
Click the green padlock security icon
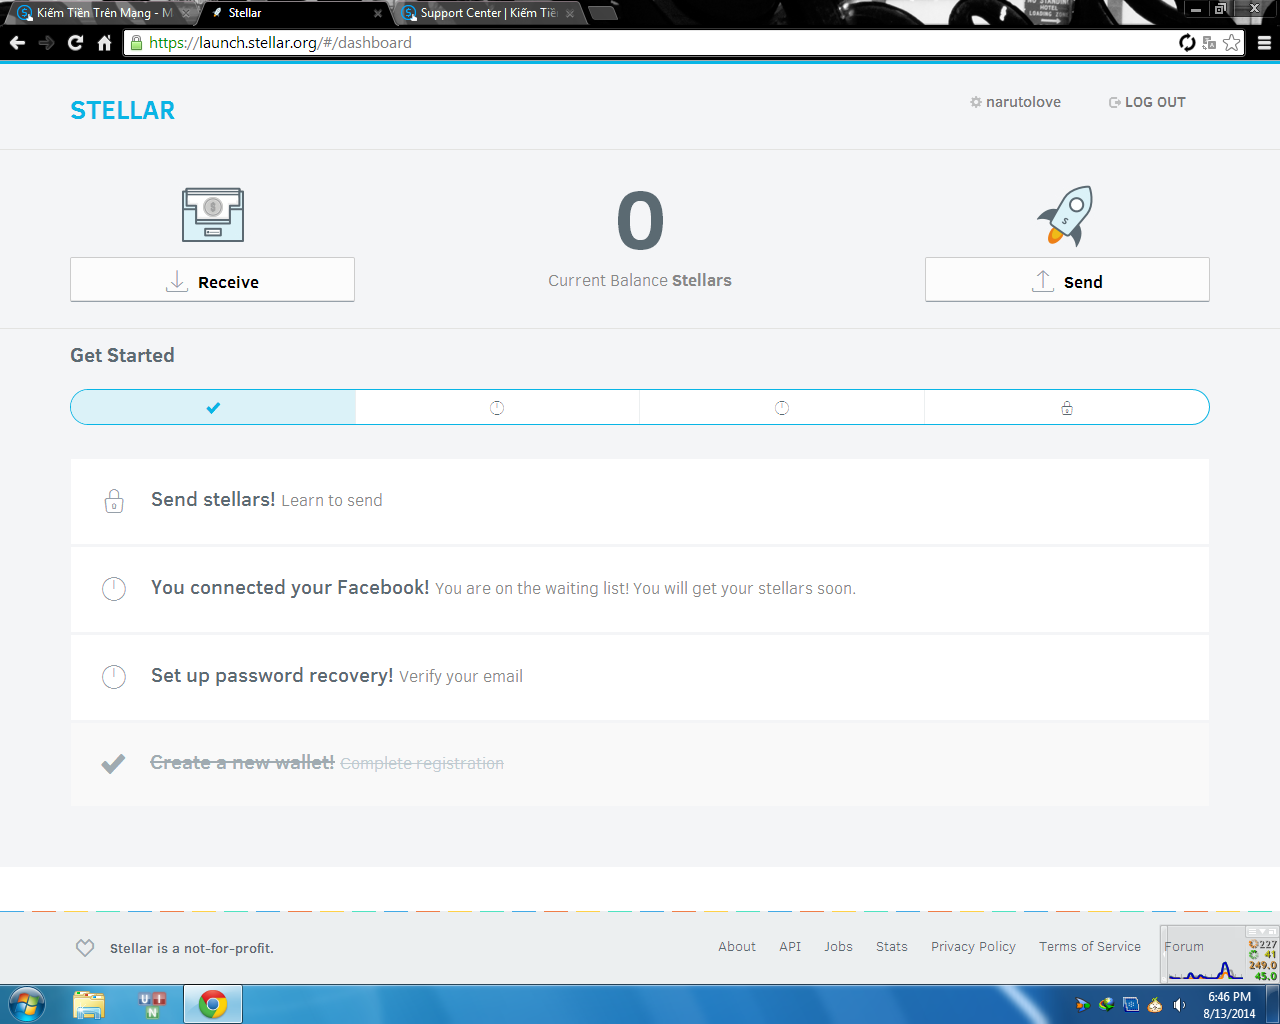tap(137, 43)
